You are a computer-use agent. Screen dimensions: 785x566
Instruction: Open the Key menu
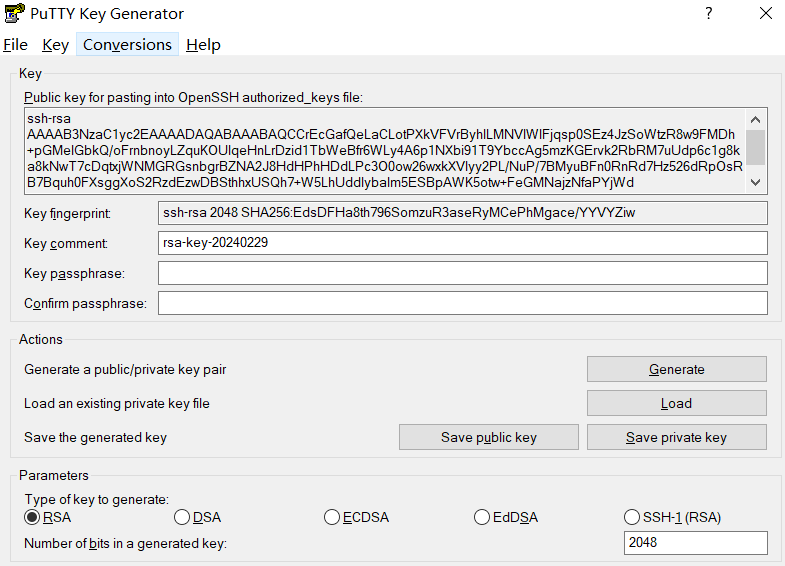55,45
